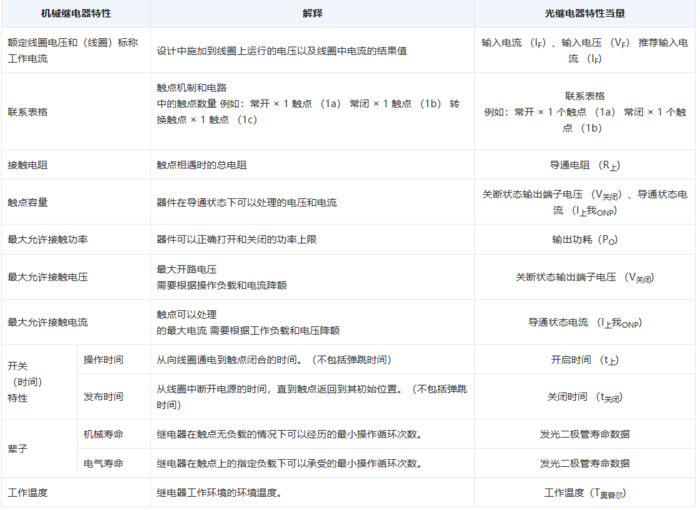Viewport: 700px width, 510px height.
Task: Select the cell 设计中施加到线圈上运行的电压以及线圈中电流的结果值
Action: (x=312, y=50)
